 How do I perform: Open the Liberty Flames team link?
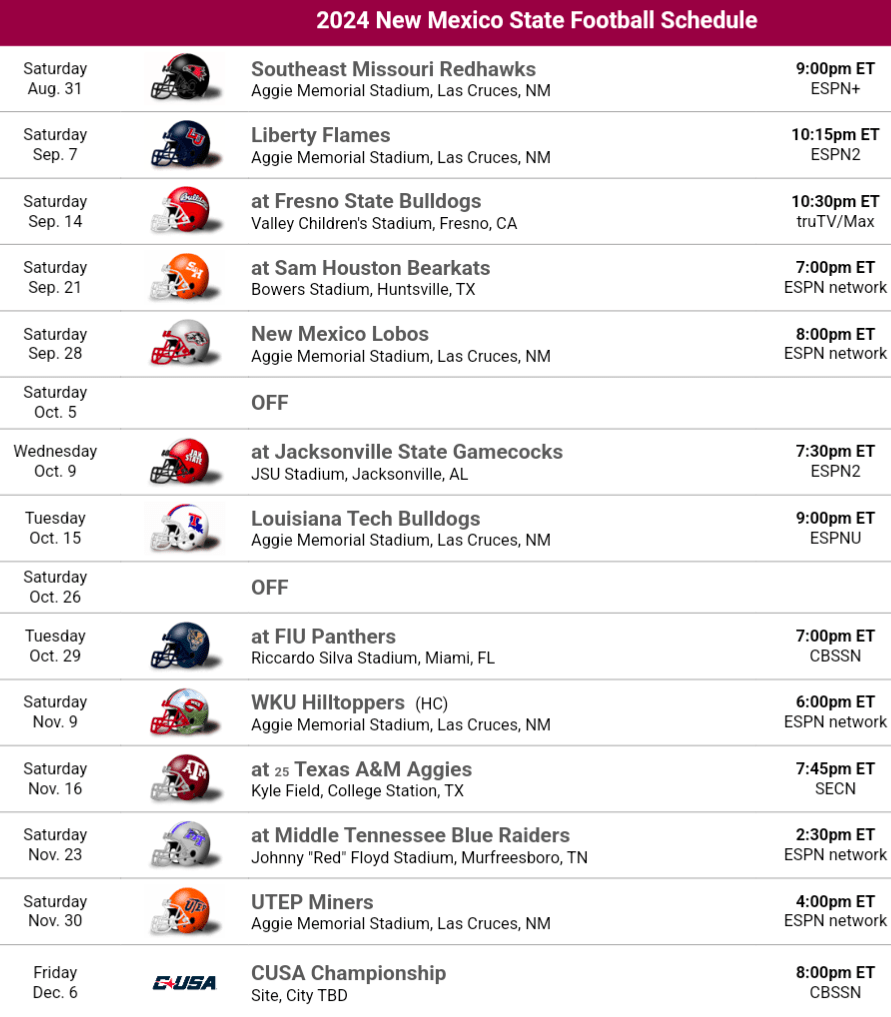tap(321, 135)
